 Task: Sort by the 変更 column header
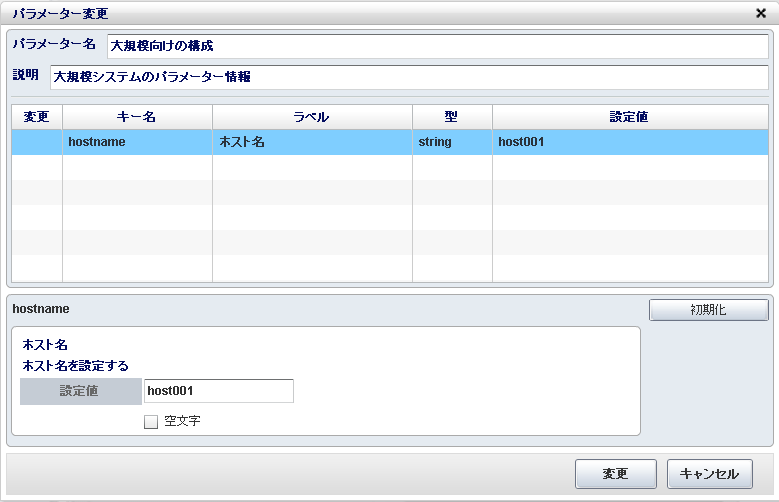point(37,117)
